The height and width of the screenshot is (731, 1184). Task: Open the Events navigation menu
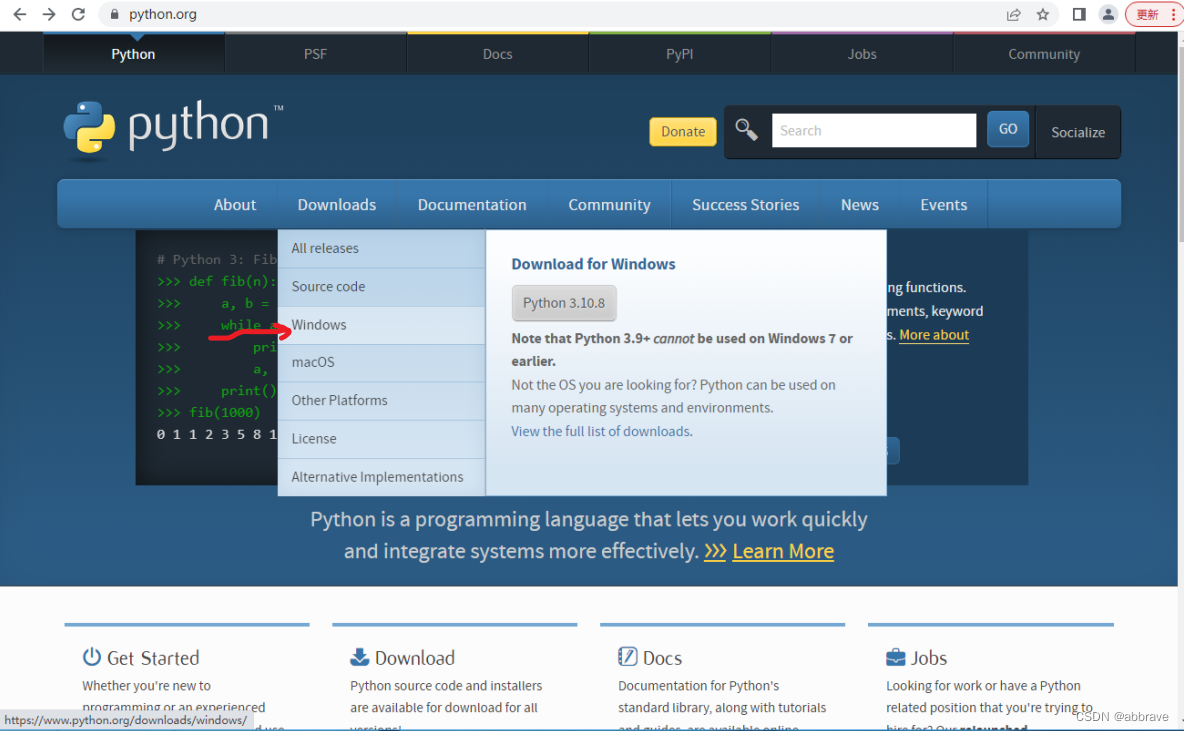[x=943, y=205]
